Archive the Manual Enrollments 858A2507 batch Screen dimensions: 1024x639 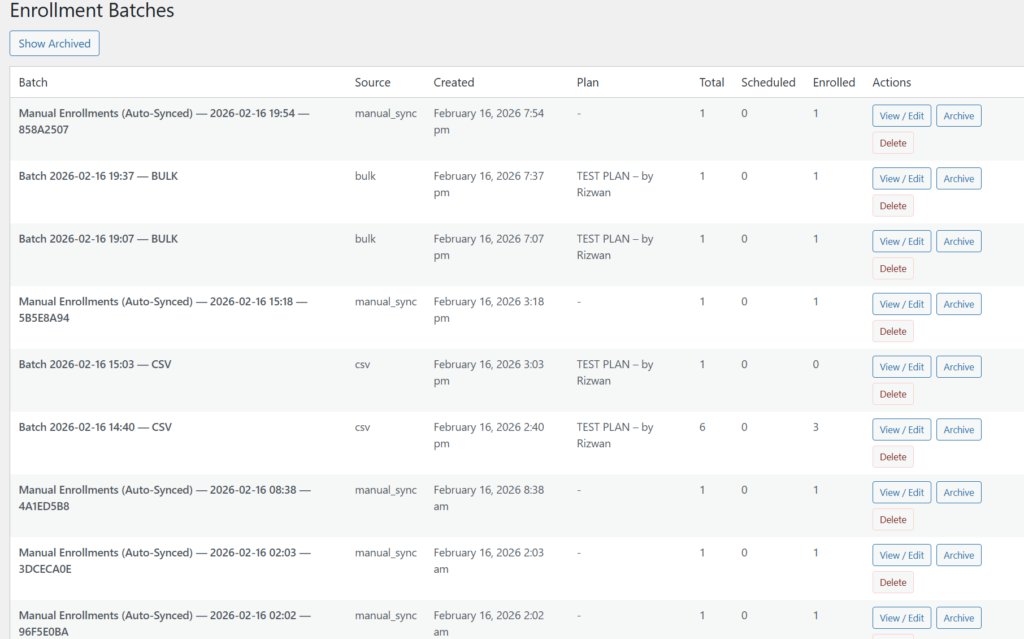tap(958, 116)
